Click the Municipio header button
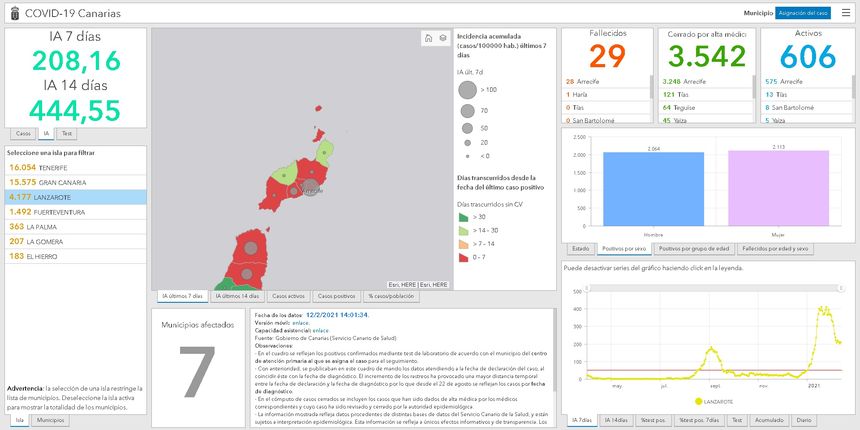This screenshot has height=430, width=860. coord(757,13)
